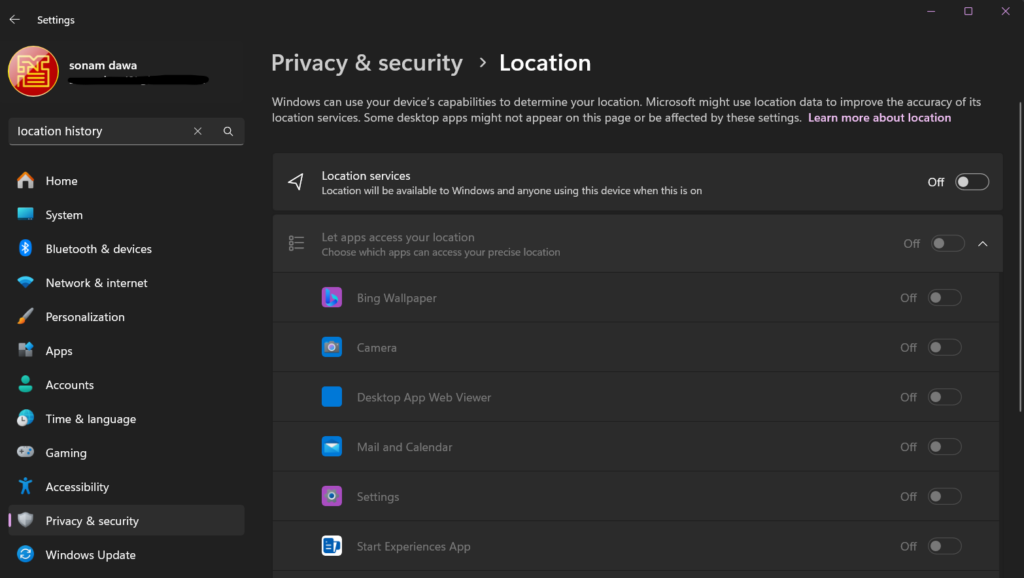Viewport: 1024px width, 578px height.
Task: Go to Windows Update section
Action: 90,555
